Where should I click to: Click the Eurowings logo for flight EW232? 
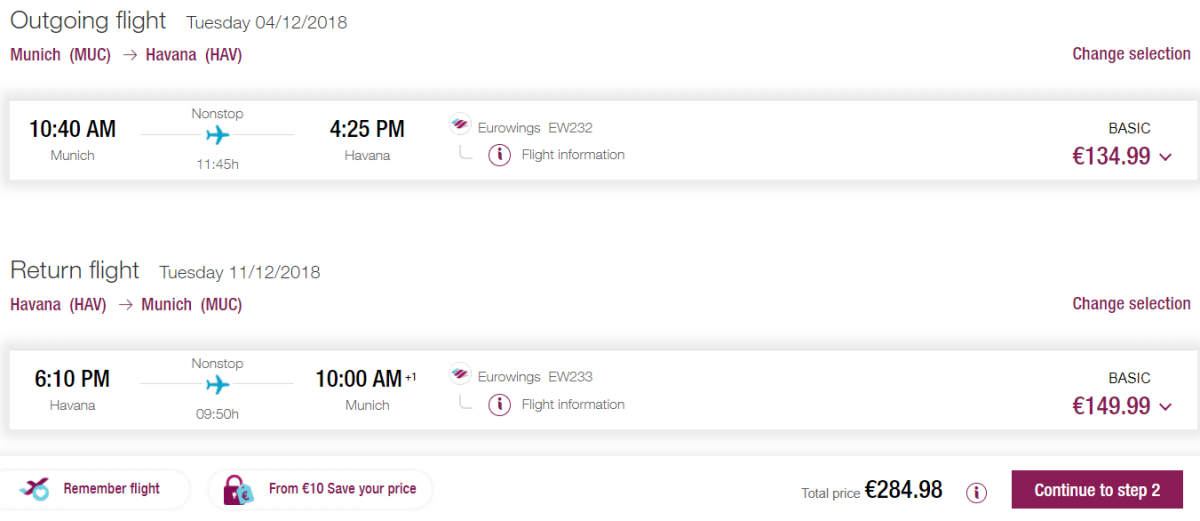[460, 127]
